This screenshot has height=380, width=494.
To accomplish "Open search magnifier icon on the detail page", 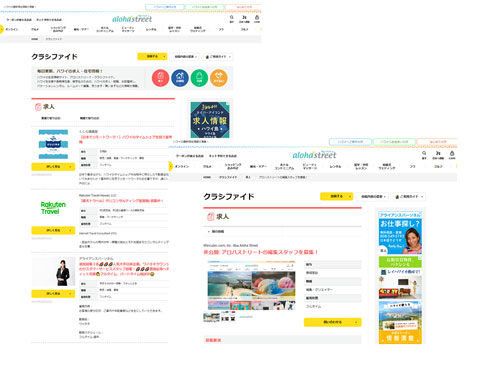I will pyautogui.click(x=424, y=153).
